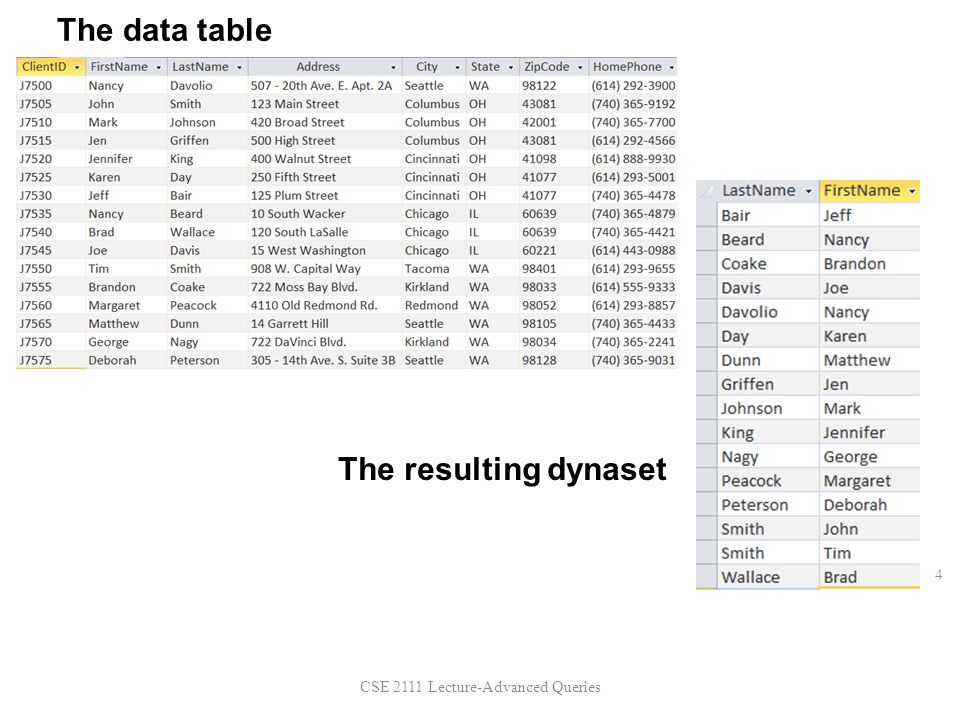Click address 125 Plum Street

294,196
